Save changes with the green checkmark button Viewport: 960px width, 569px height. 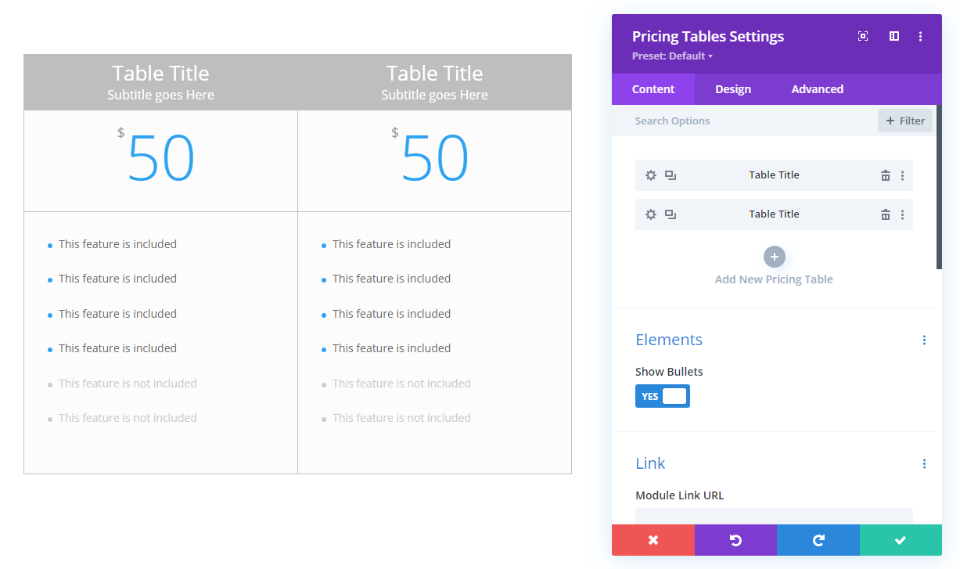900,540
